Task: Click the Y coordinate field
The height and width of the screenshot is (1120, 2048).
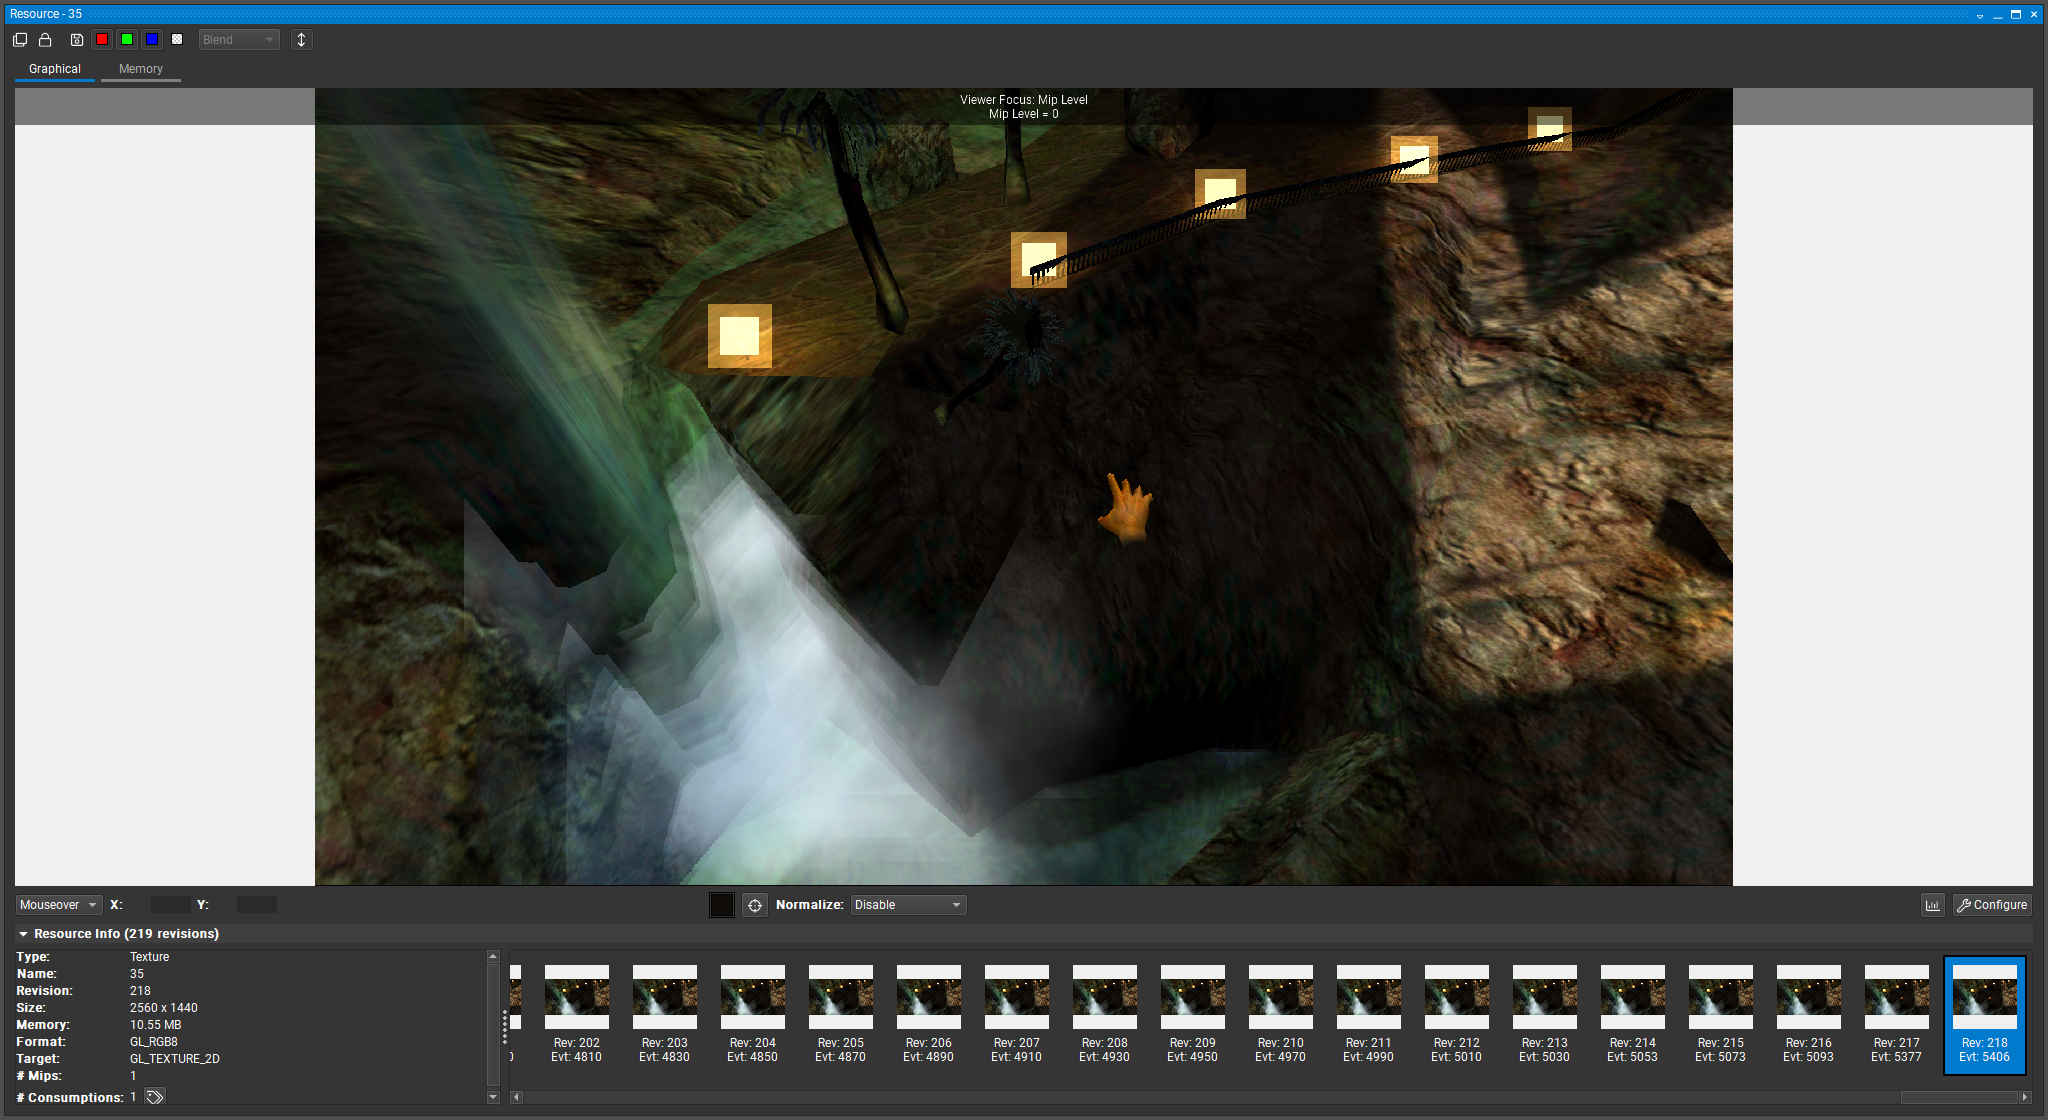Action: tap(257, 905)
